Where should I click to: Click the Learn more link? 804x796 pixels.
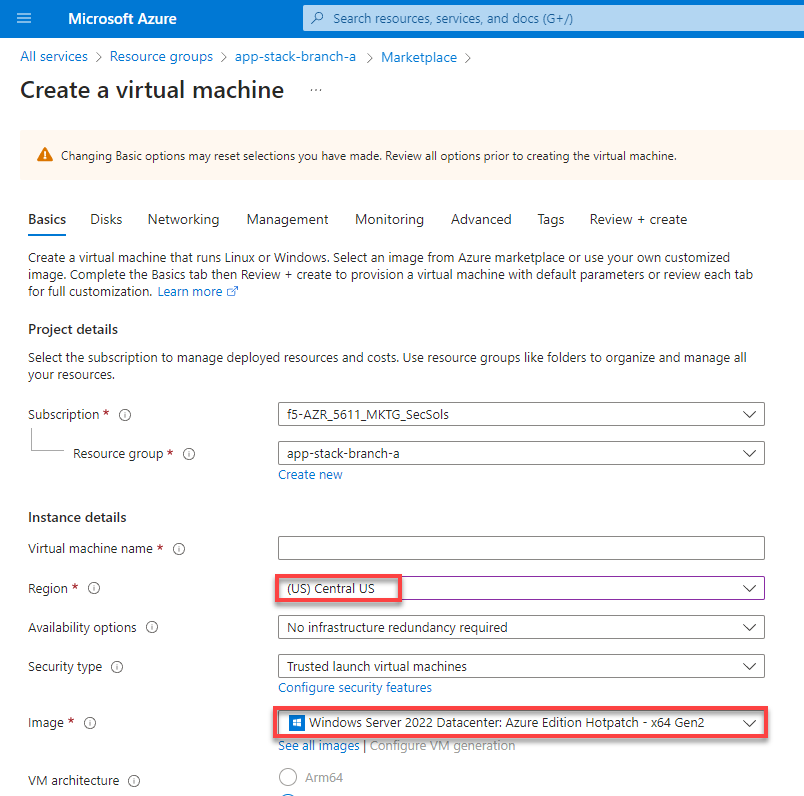pyautogui.click(x=190, y=291)
